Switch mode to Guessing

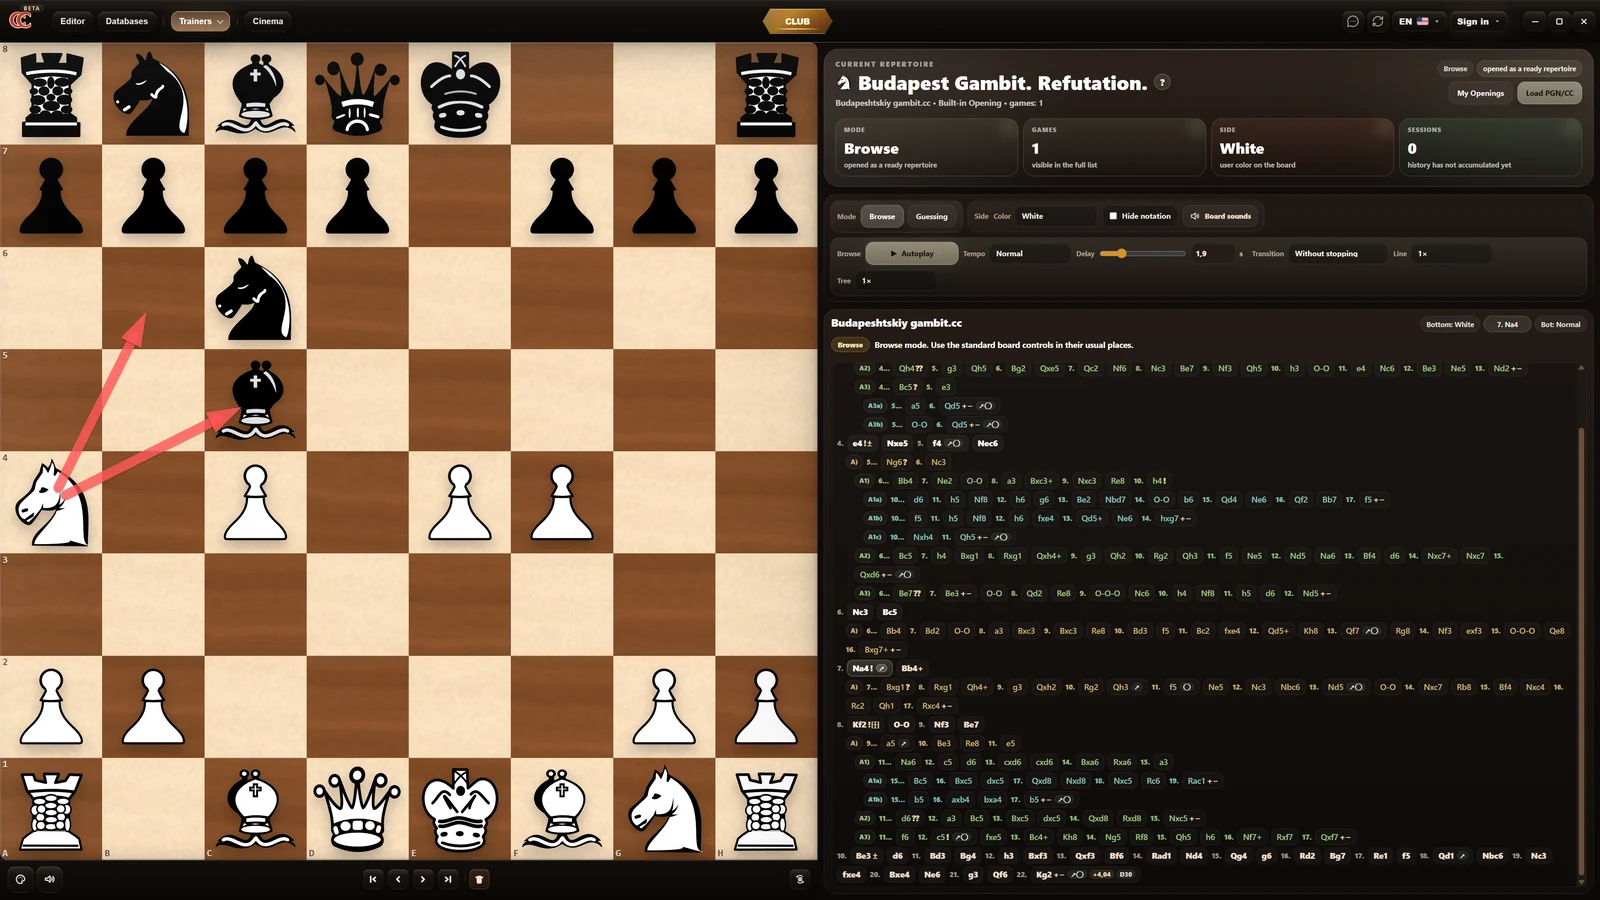click(x=931, y=216)
